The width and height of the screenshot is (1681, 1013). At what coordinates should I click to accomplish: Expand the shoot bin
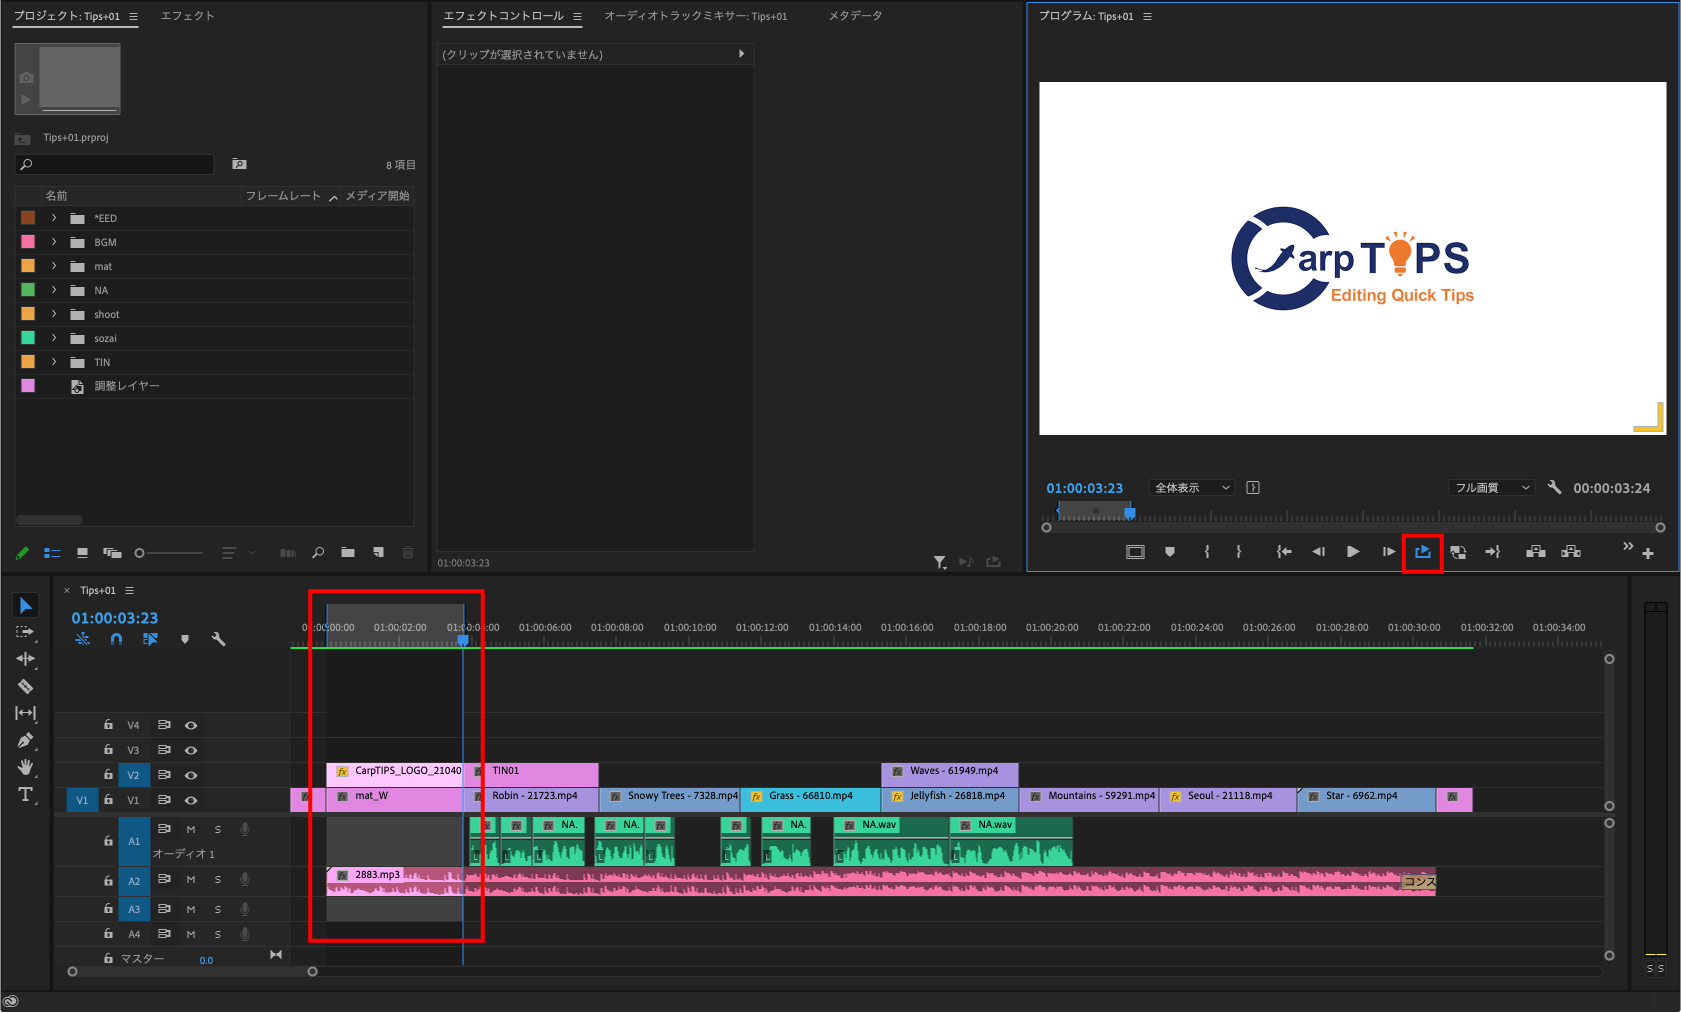54,314
